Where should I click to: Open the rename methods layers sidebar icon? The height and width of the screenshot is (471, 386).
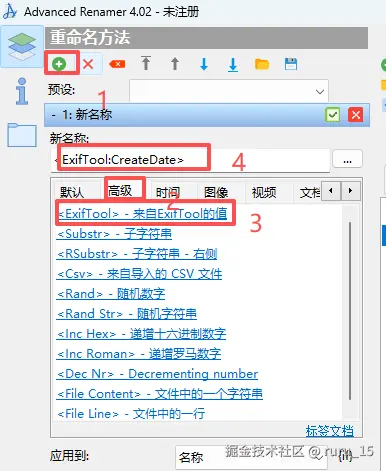(22, 47)
